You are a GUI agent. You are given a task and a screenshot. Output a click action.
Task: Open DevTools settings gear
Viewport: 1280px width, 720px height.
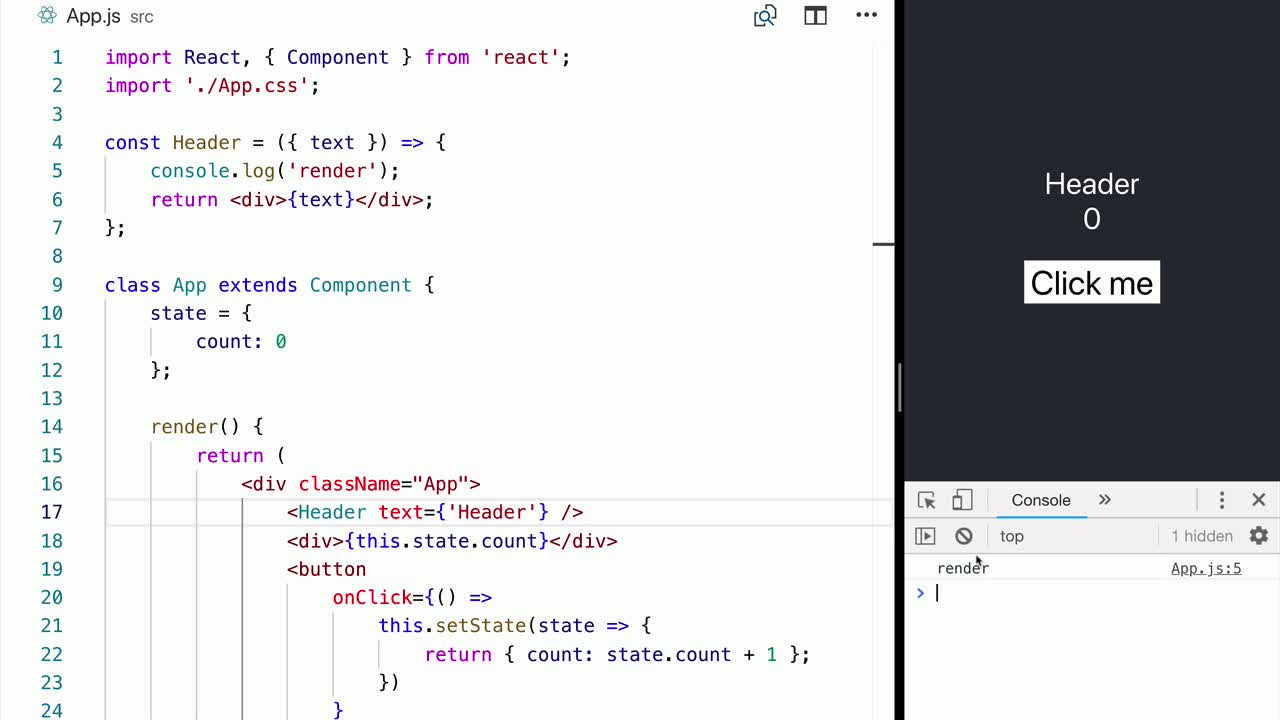(x=1258, y=536)
